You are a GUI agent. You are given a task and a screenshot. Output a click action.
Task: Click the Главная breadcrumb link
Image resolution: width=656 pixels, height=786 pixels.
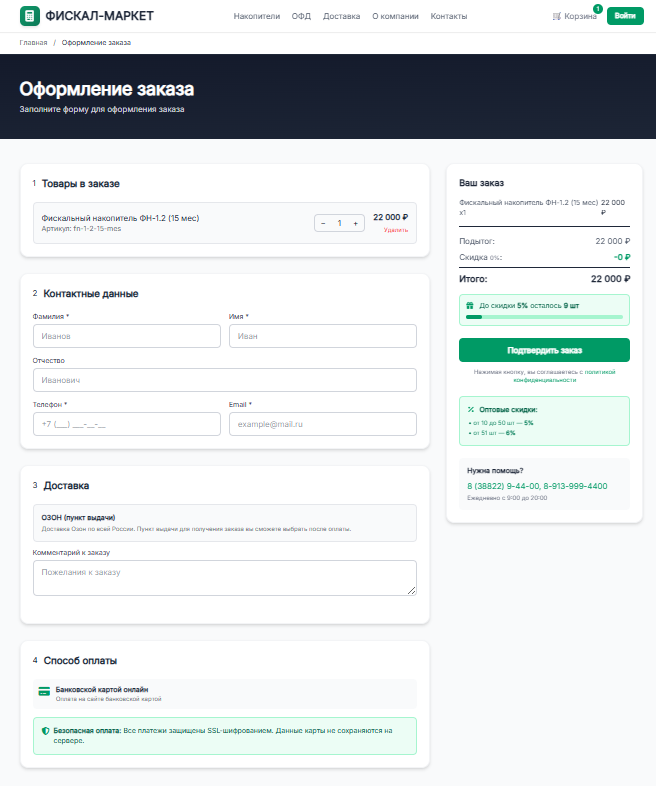point(33,43)
